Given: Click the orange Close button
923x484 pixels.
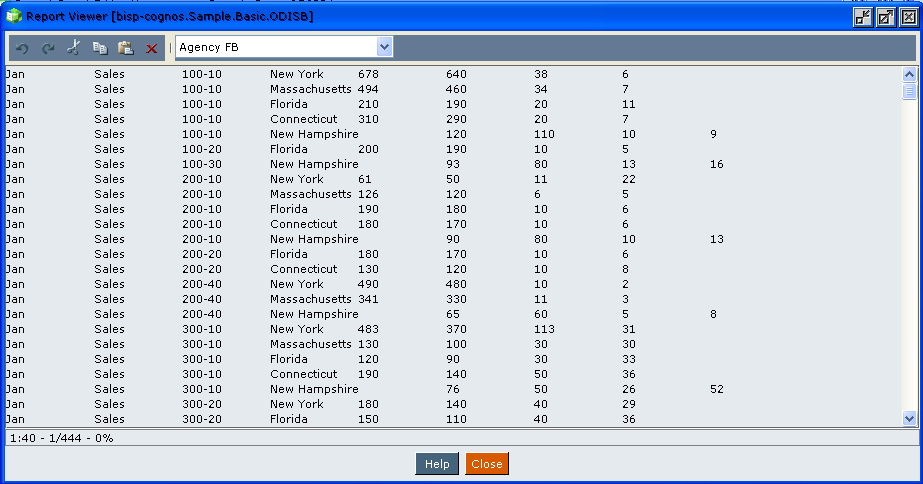Looking at the screenshot, I should coord(487,464).
